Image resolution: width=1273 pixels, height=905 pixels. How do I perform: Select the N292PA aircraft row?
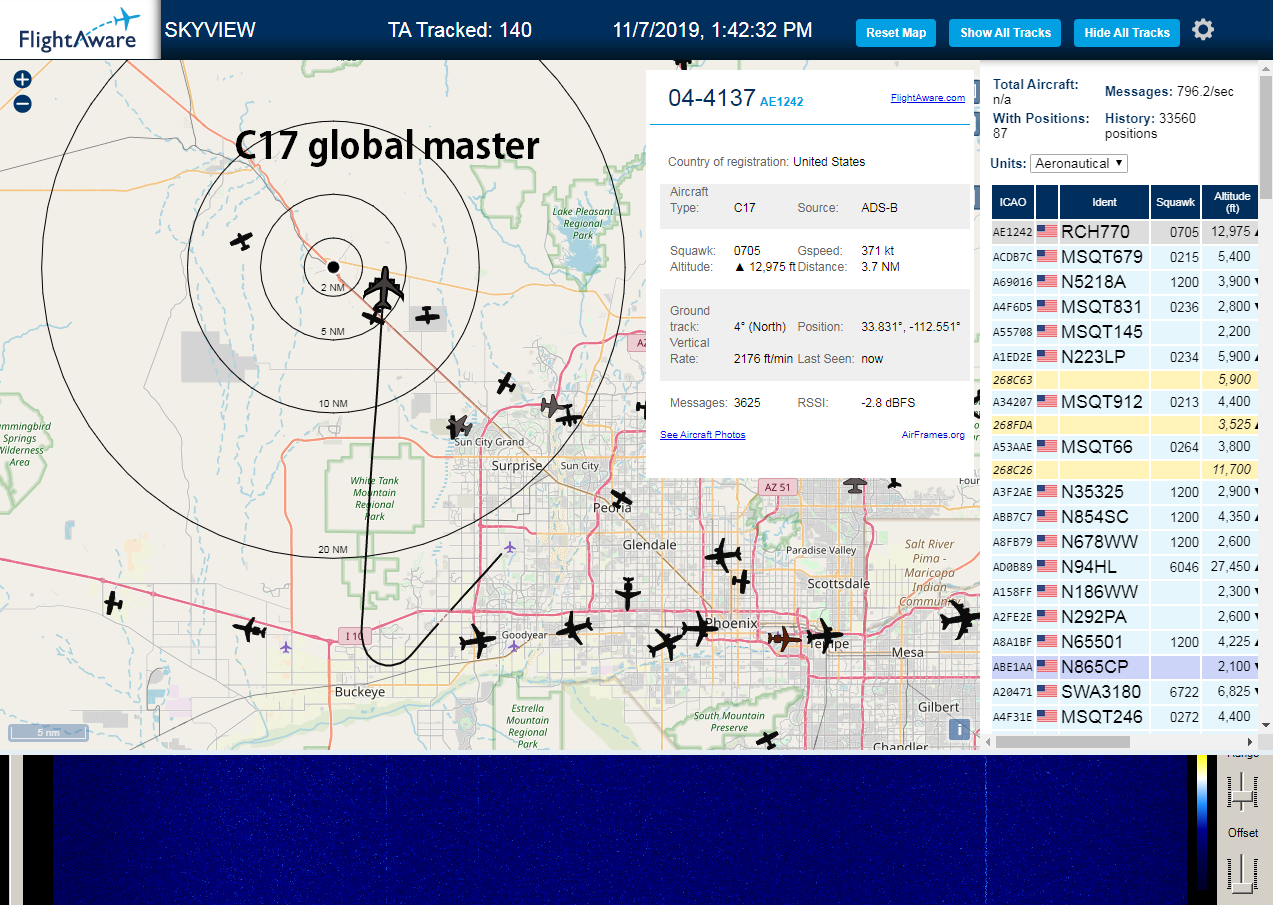coord(1126,617)
